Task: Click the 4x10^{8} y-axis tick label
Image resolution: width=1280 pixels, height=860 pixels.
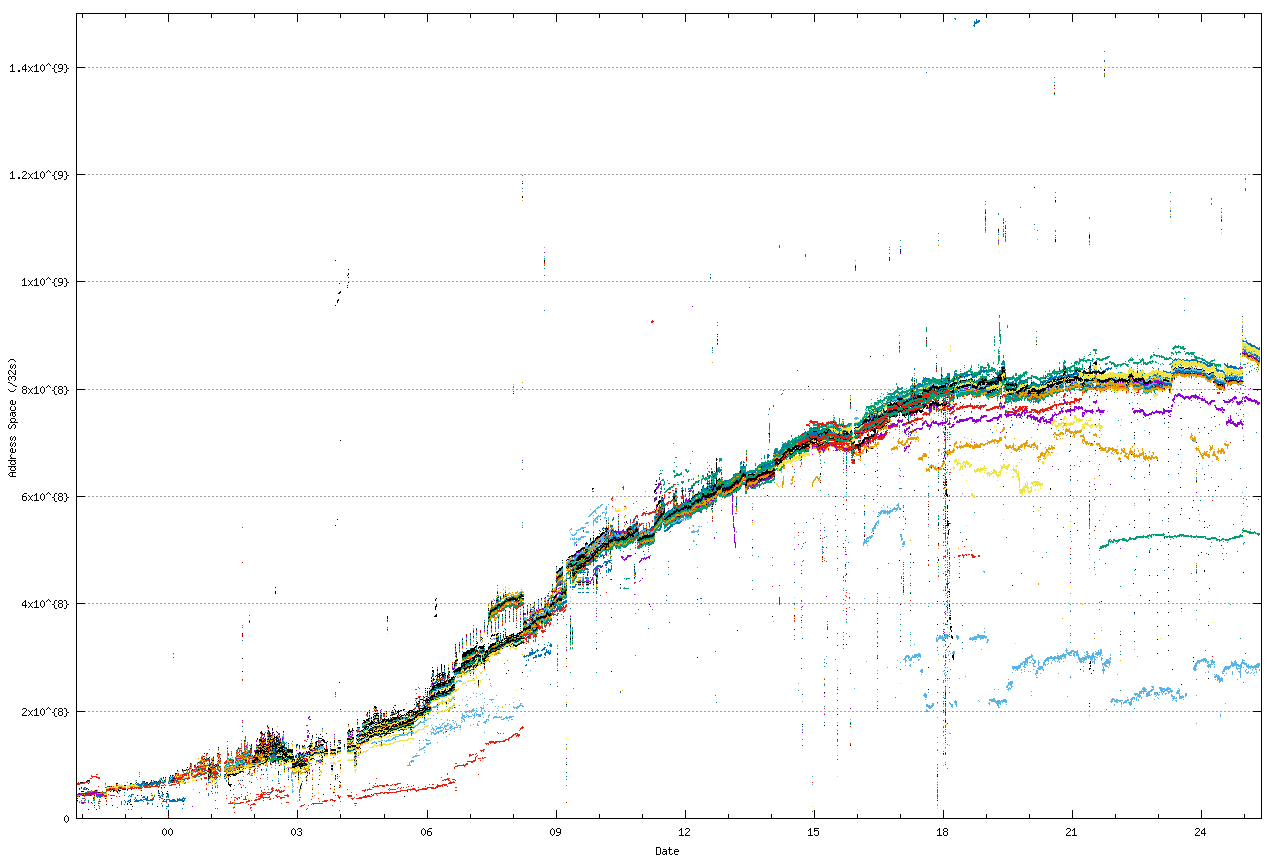Action: click(44, 604)
